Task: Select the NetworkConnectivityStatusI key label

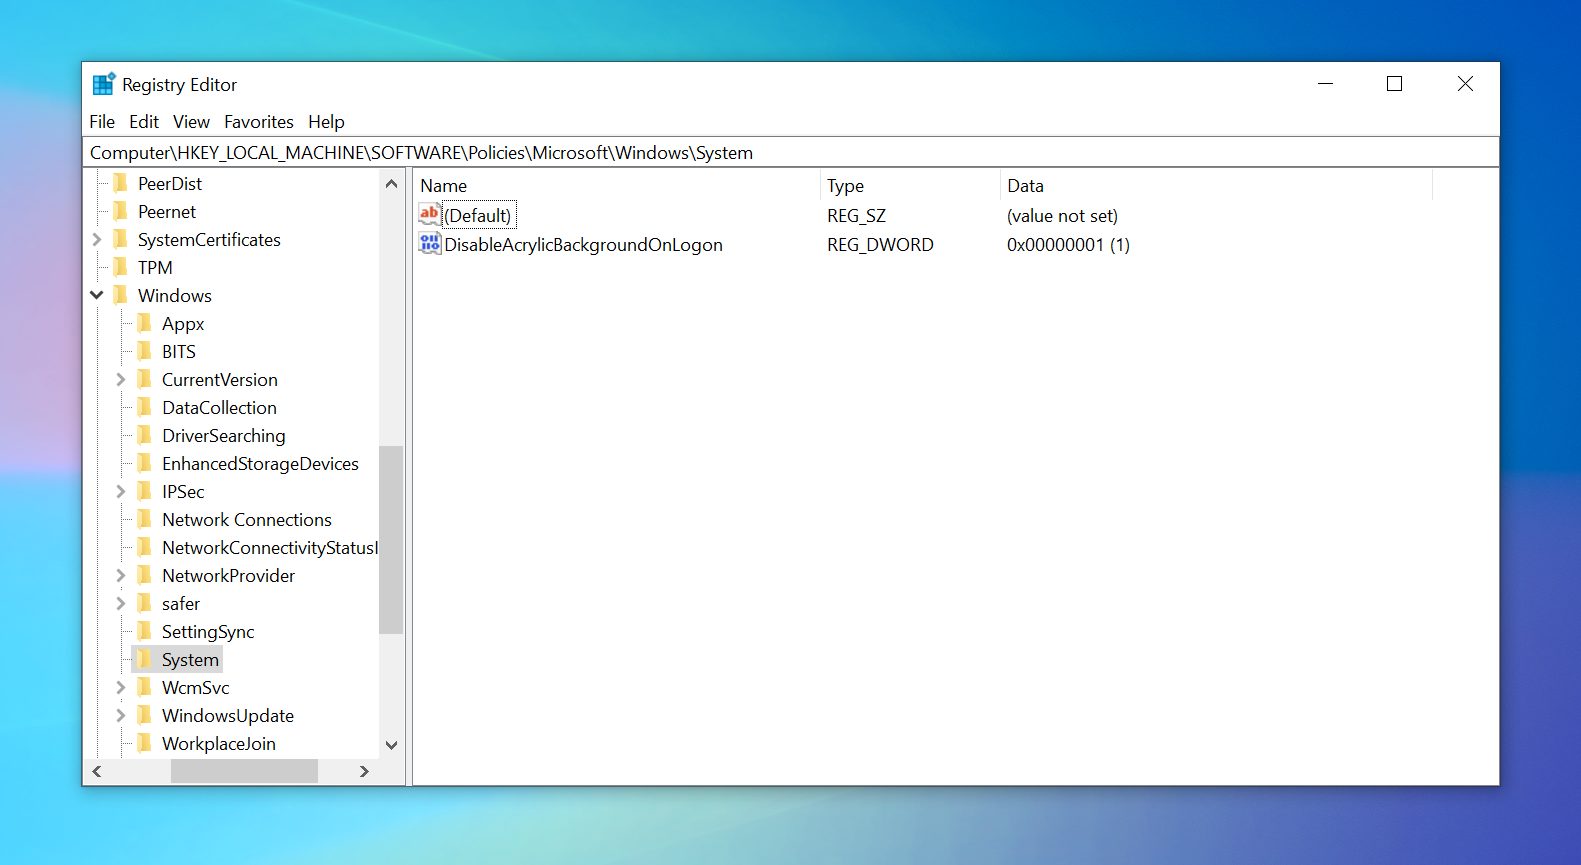Action: (270, 547)
